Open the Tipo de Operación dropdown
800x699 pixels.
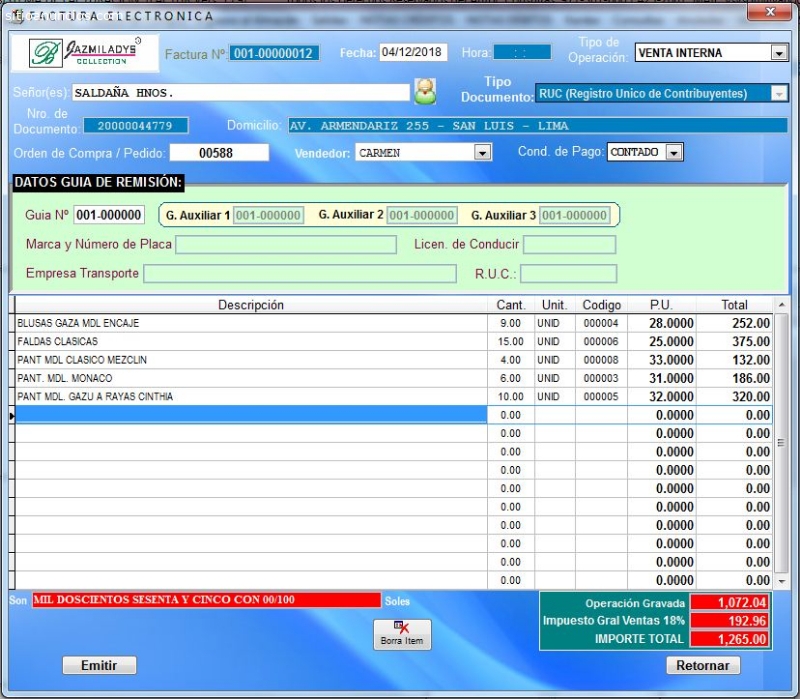(779, 53)
